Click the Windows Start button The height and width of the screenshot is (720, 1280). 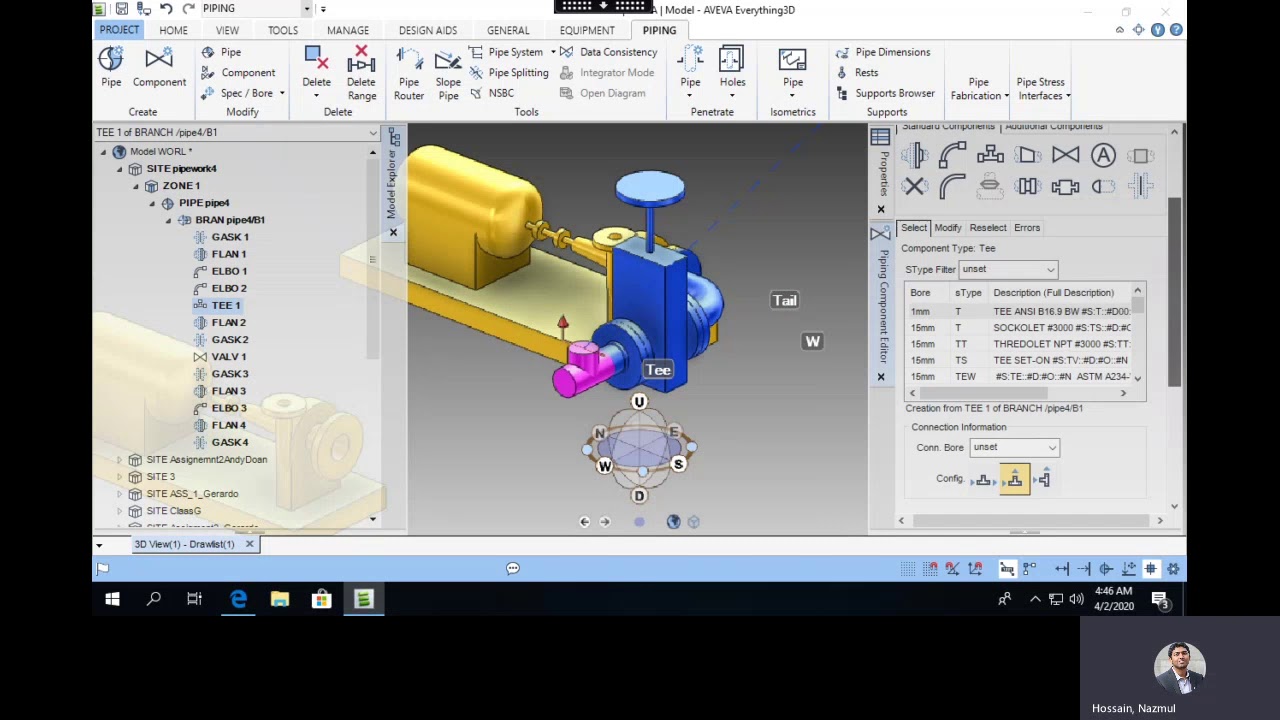pyautogui.click(x=112, y=599)
